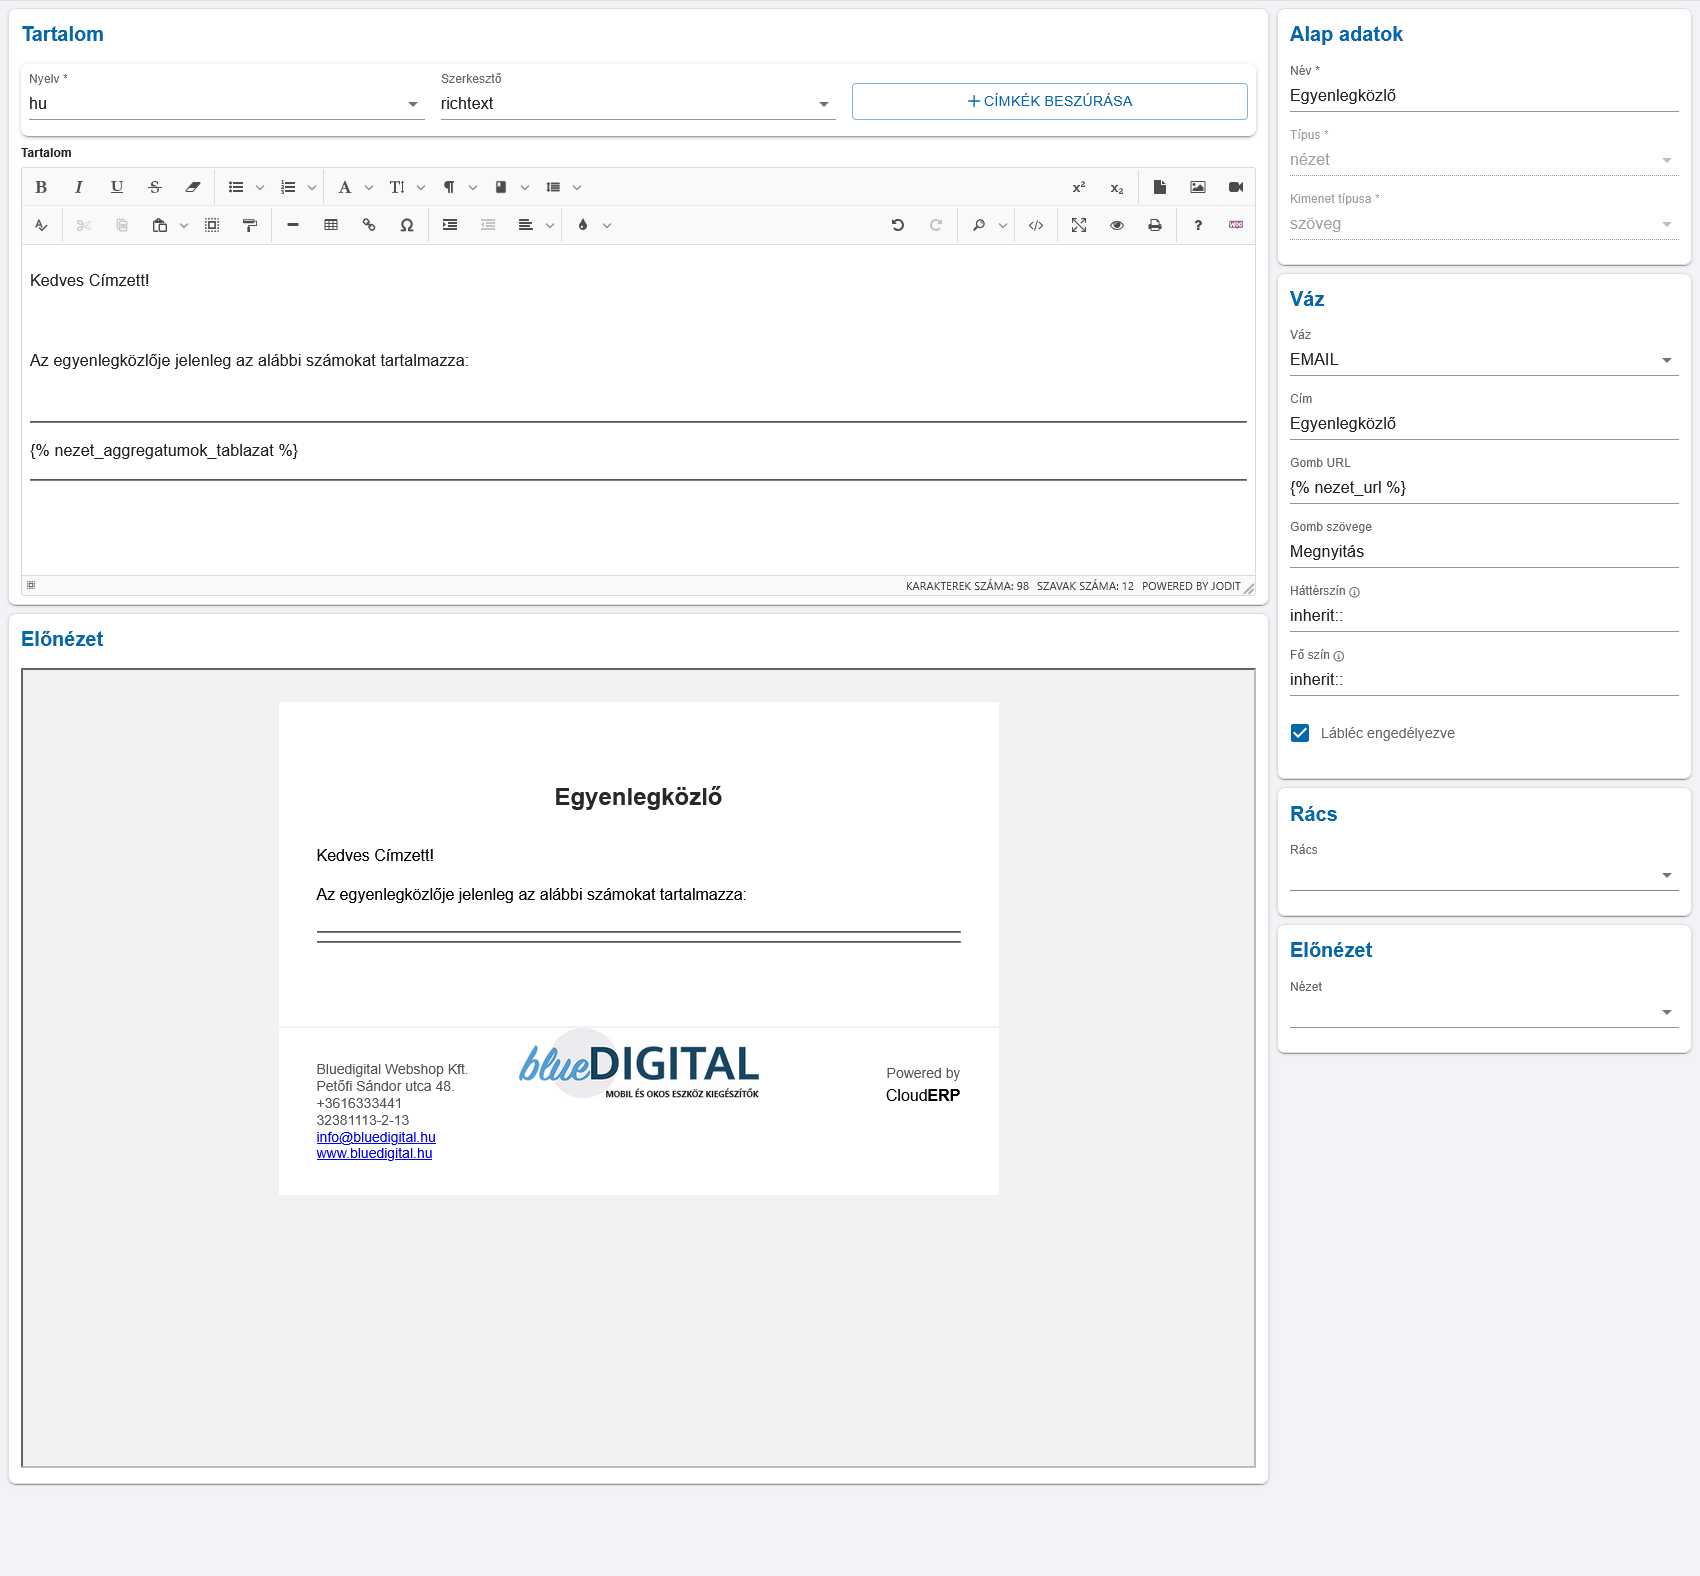The width and height of the screenshot is (1700, 1576).
Task: Click the Háttérszín background color field
Action: click(1484, 616)
